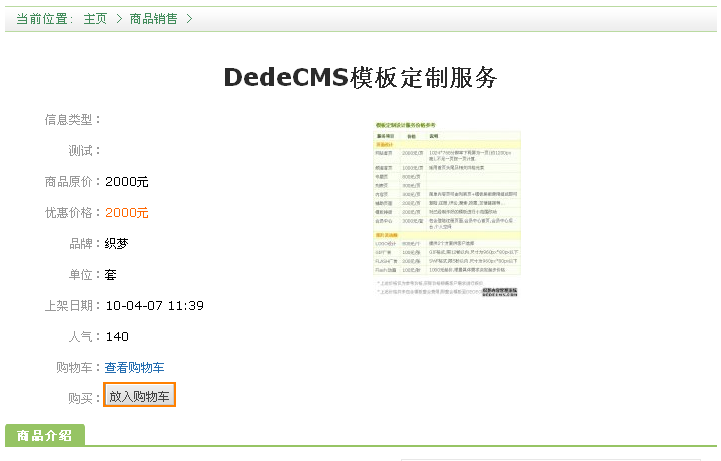This screenshot has height=461, width=721.
Task: Click the orange 优惠价格 2000元 value
Action: coord(126,213)
